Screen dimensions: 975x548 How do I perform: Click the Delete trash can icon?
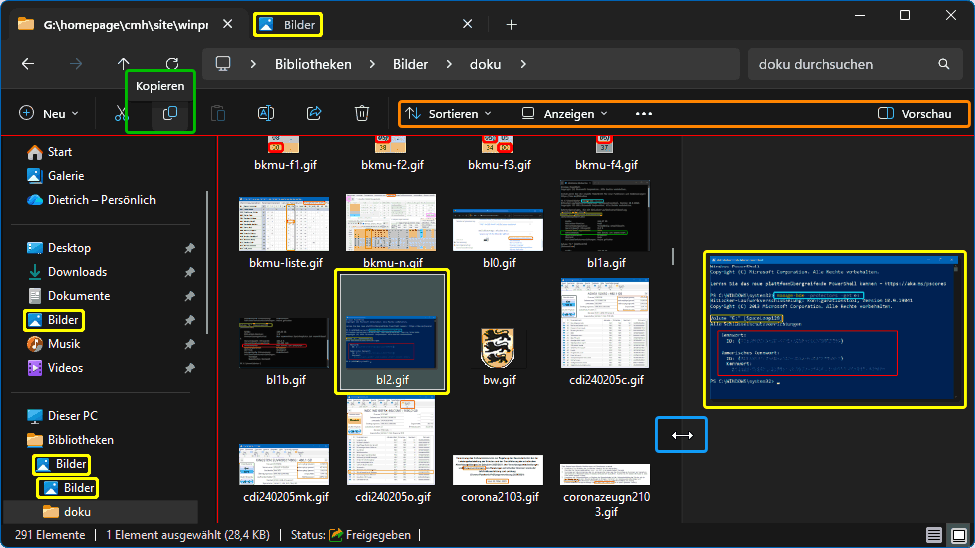click(x=362, y=114)
